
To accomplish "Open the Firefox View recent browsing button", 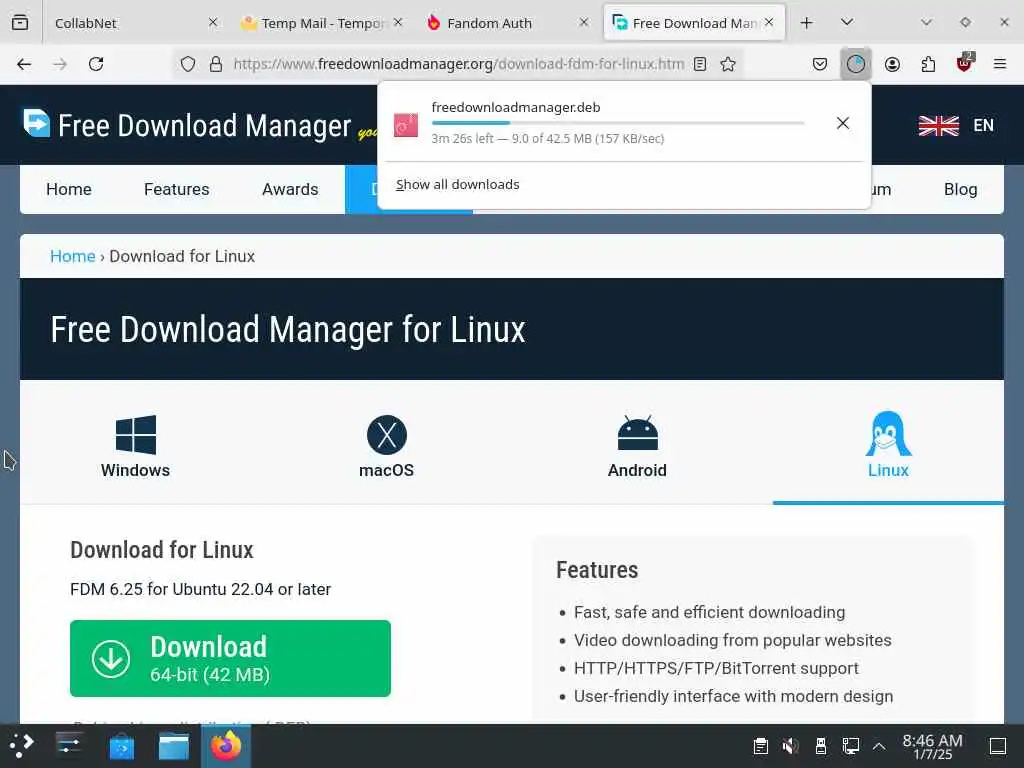I will pyautogui.click(x=20, y=23).
